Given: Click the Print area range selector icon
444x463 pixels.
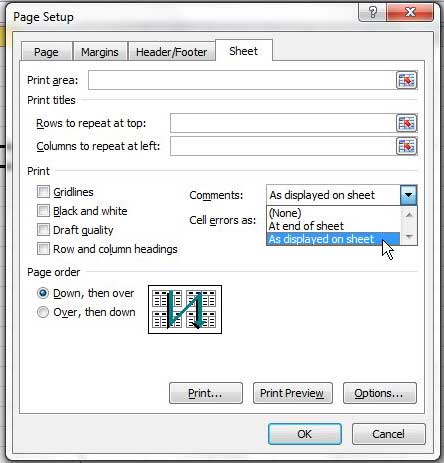Looking at the screenshot, I should (406, 80).
